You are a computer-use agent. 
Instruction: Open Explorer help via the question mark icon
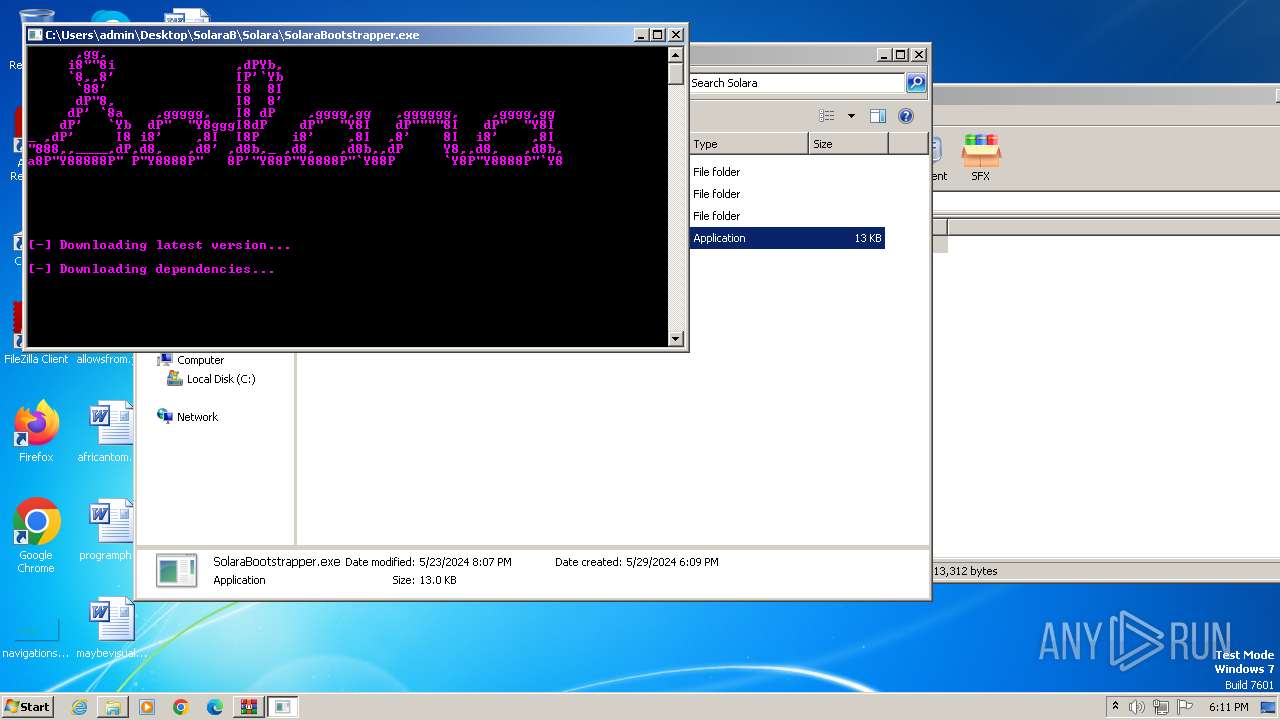(x=906, y=116)
